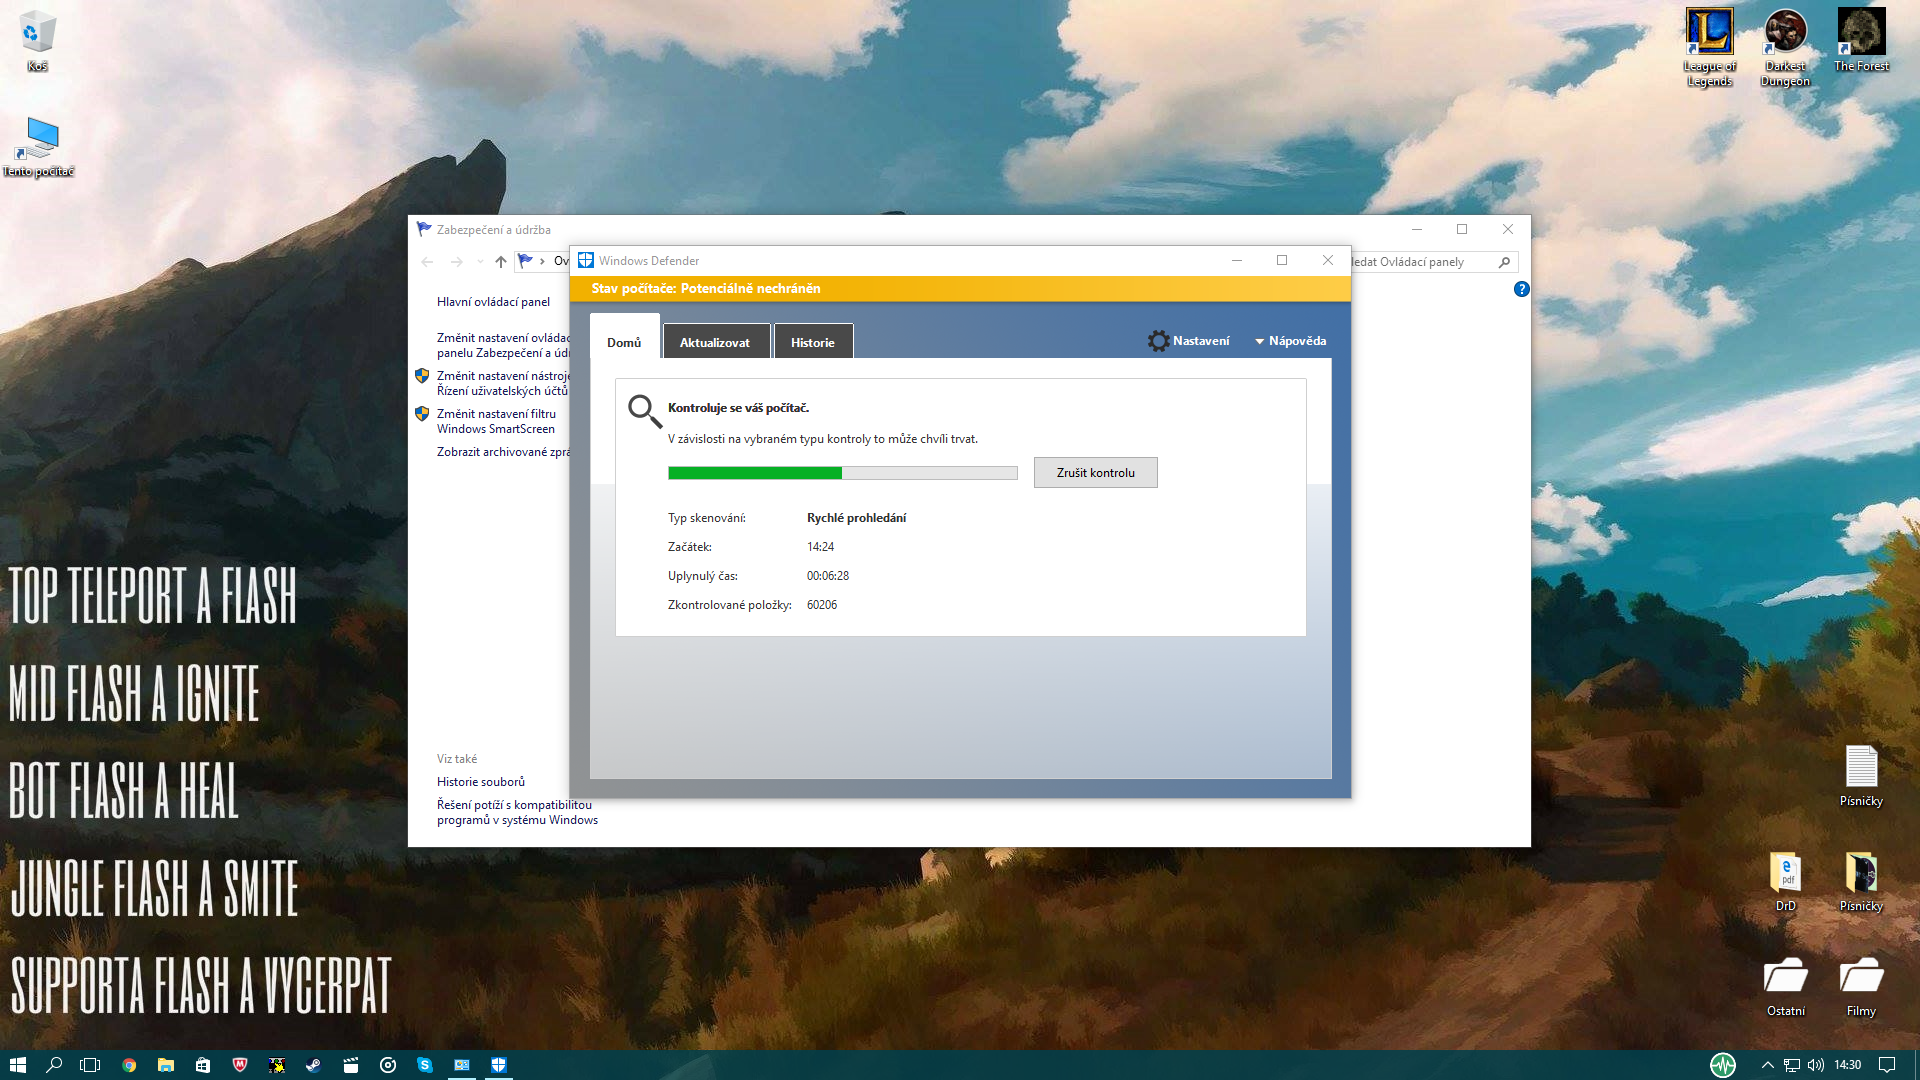Open Historie souborů link

(480, 782)
